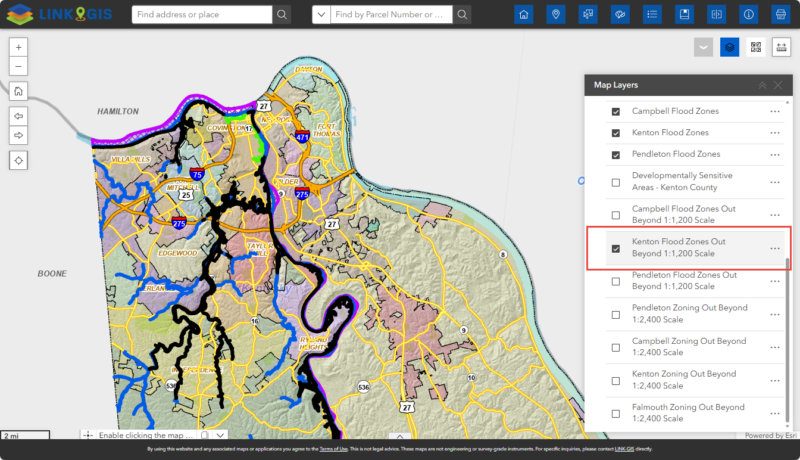Check Kenton Zoning Out Beyond 1:2,400
Viewport: 800px width, 460px height.
pos(616,381)
